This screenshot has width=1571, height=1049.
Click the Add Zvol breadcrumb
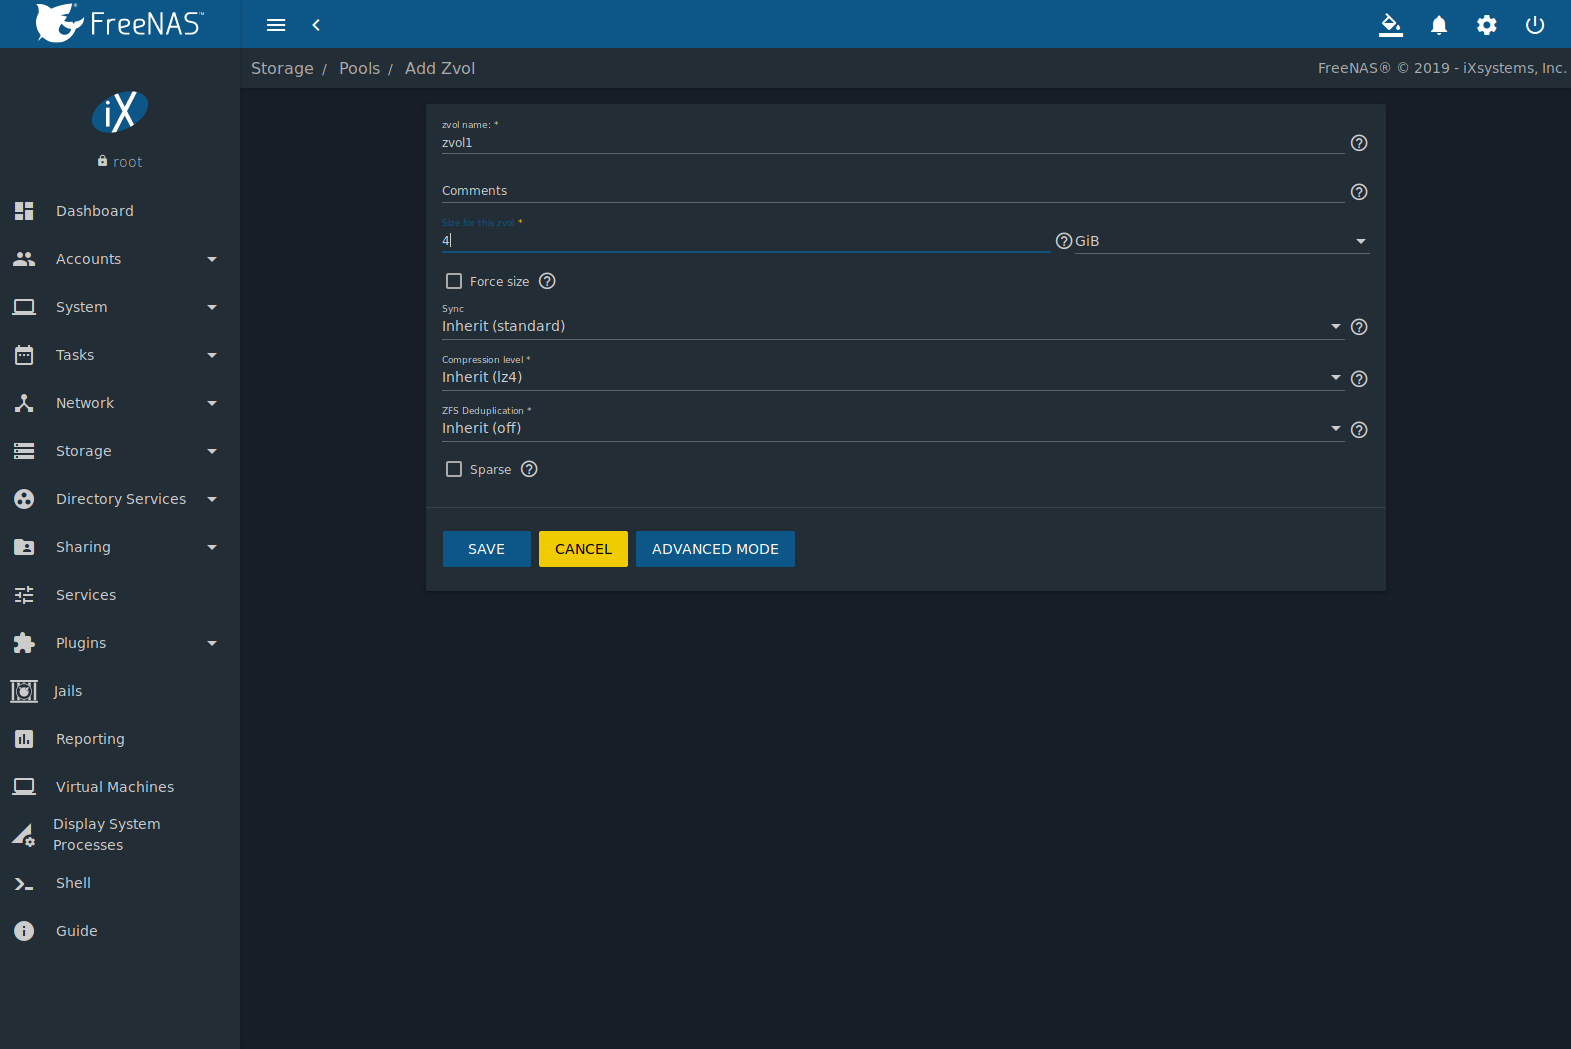(440, 68)
